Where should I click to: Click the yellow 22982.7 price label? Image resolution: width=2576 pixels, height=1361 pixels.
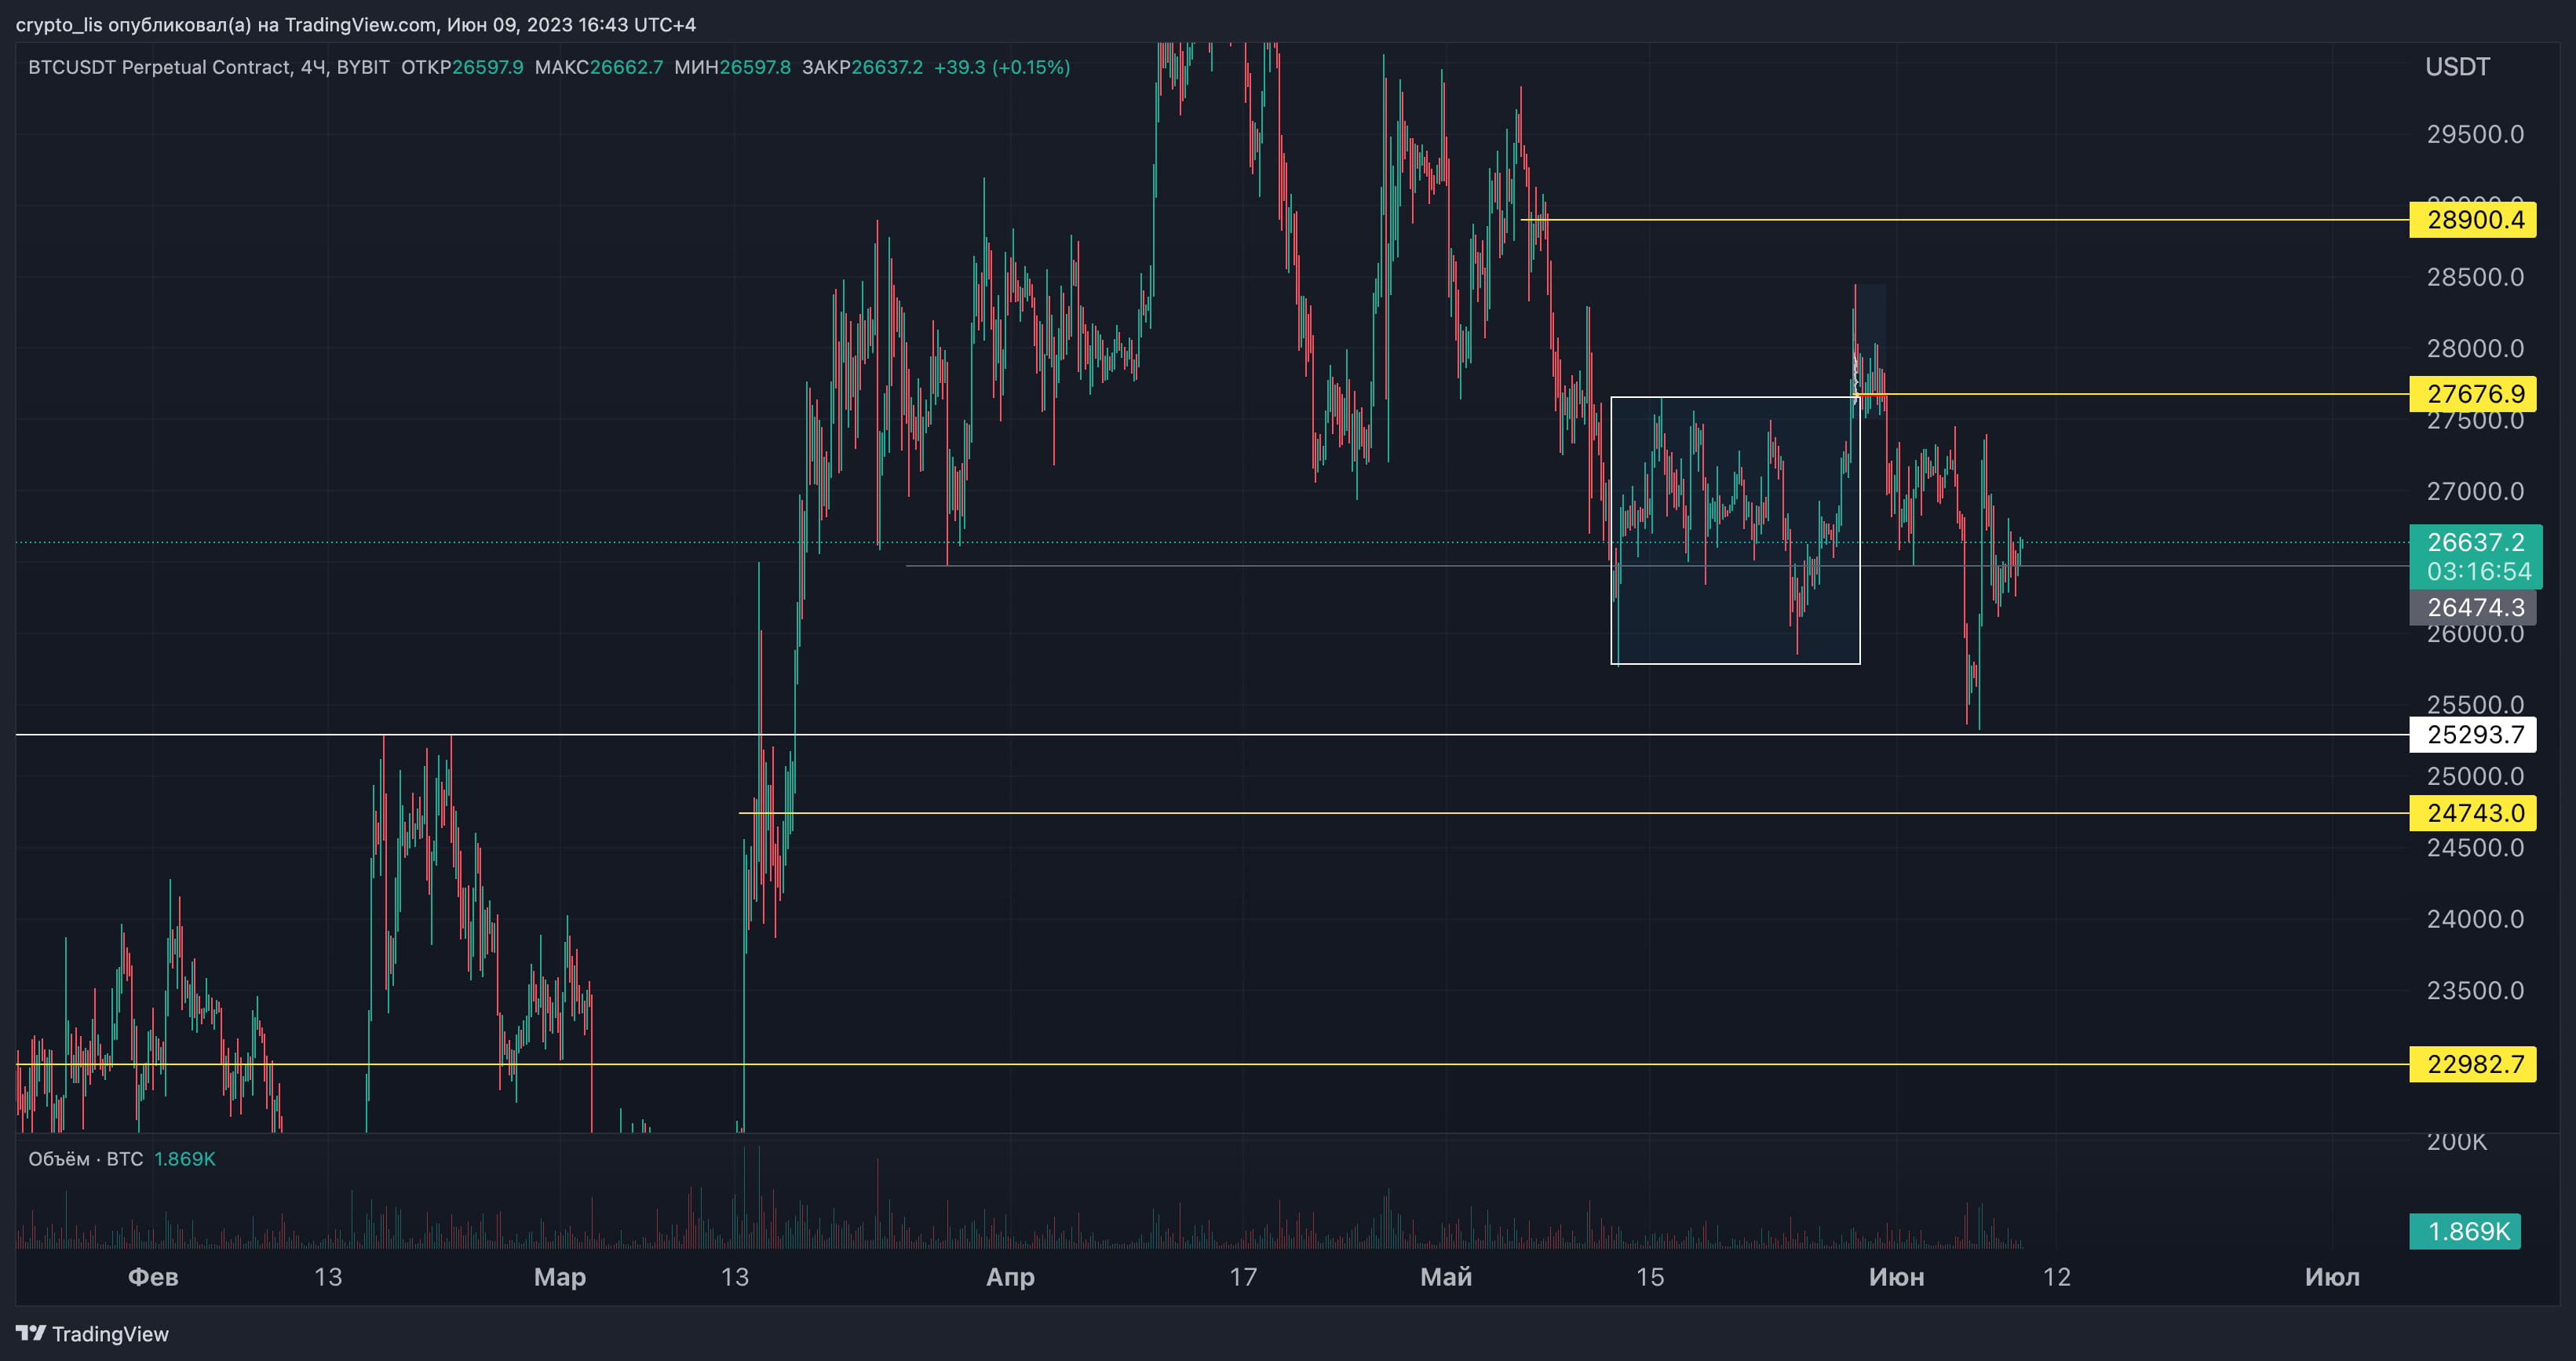[x=2472, y=1064]
